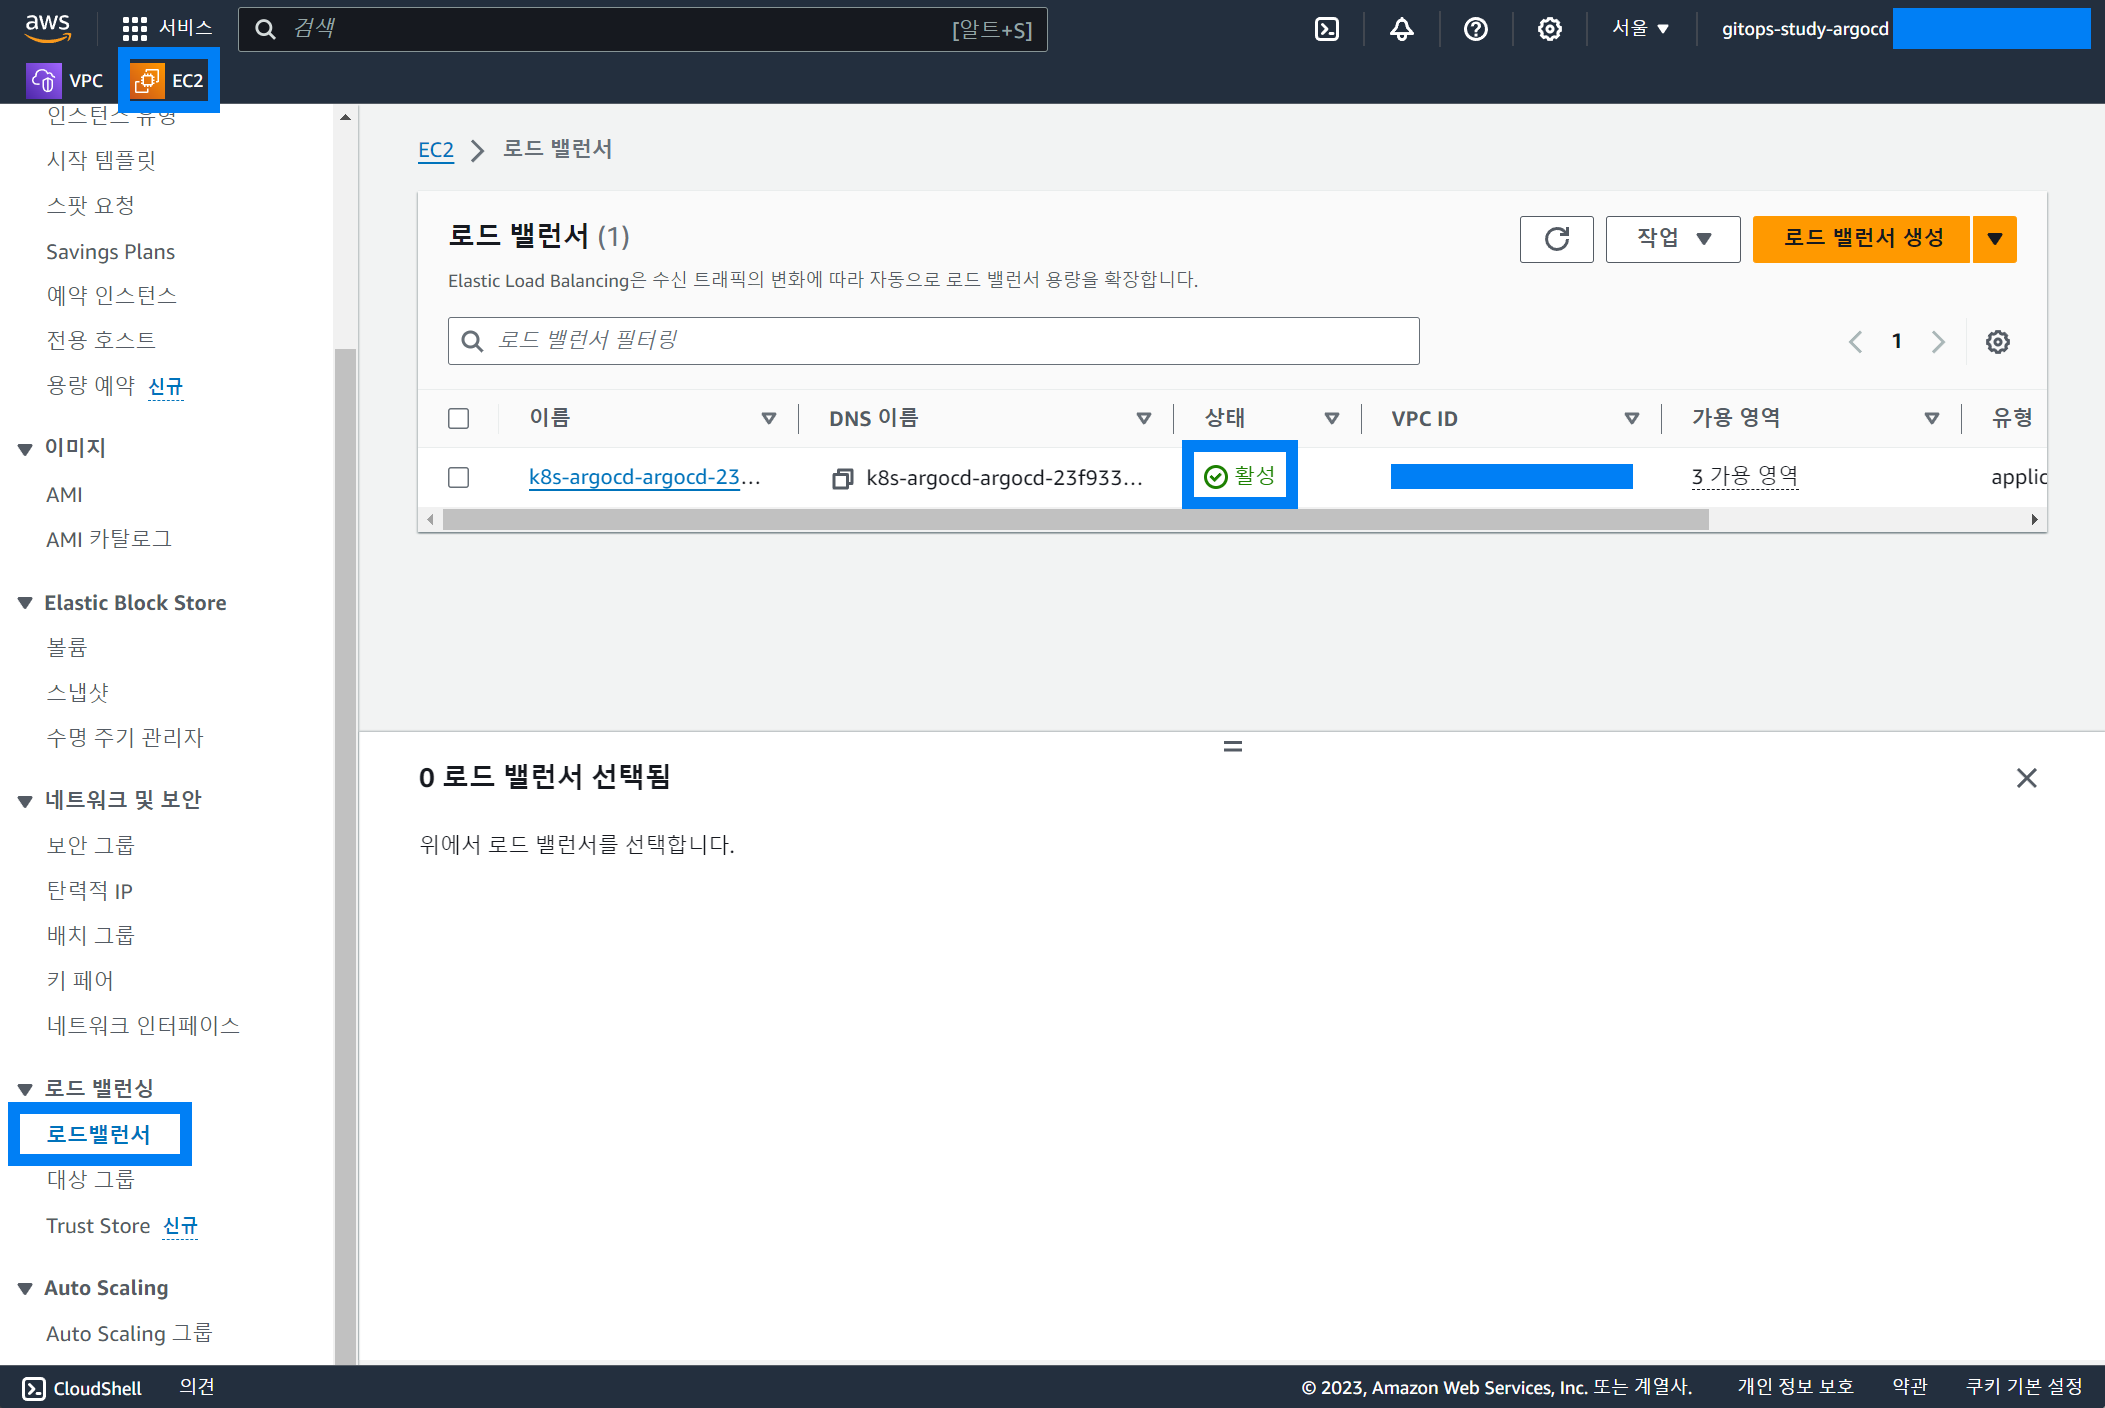
Task: Copy the DNS name with copy icon
Action: [x=842, y=479]
